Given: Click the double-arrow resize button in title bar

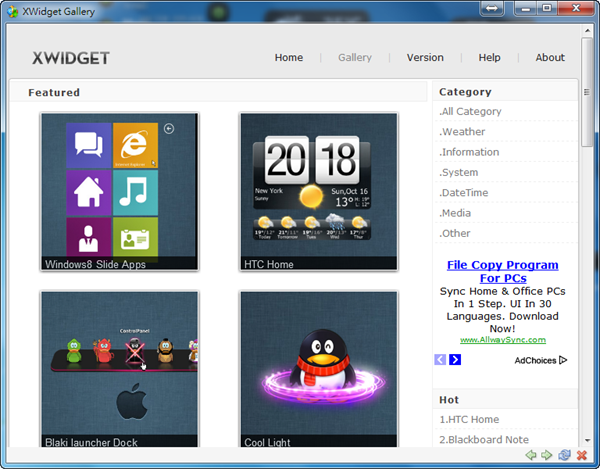Looking at the screenshot, I should click(x=492, y=8).
